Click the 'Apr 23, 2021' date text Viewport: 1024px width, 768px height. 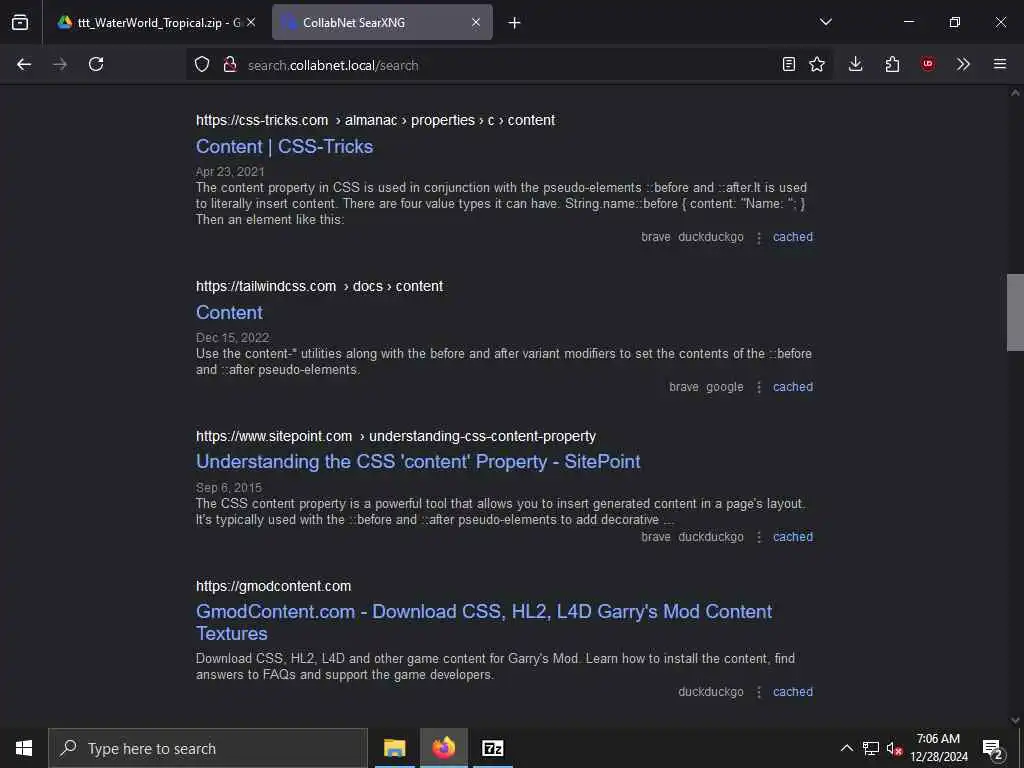(x=230, y=172)
